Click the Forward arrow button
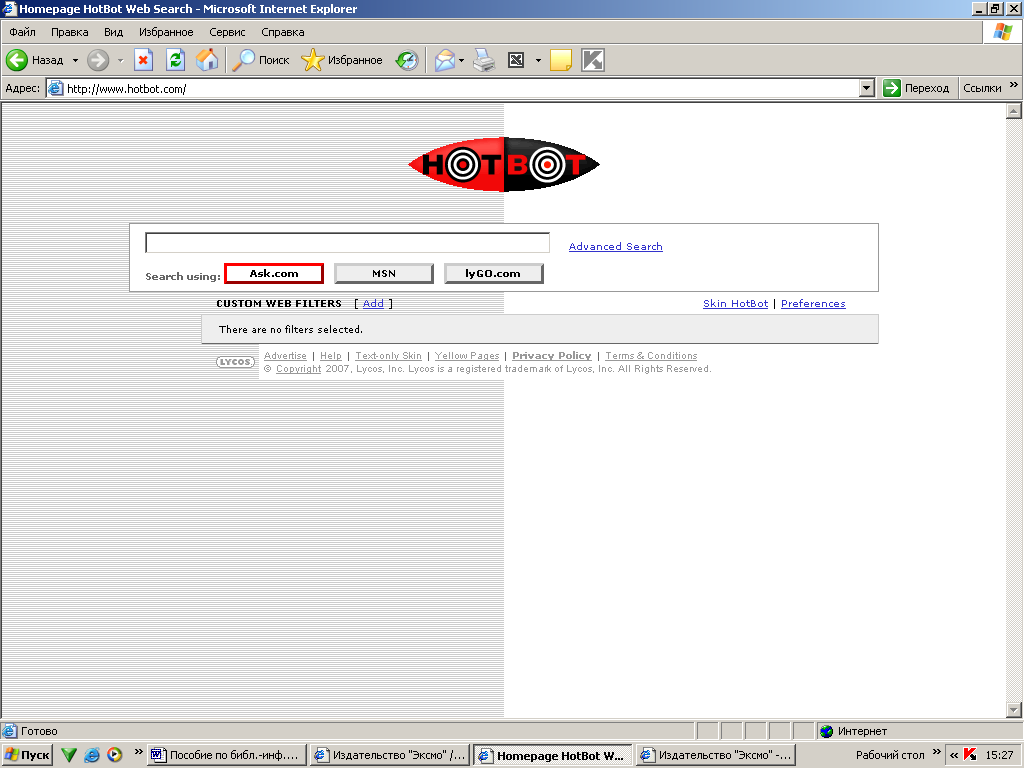Image resolution: width=1024 pixels, height=768 pixels. click(98, 60)
